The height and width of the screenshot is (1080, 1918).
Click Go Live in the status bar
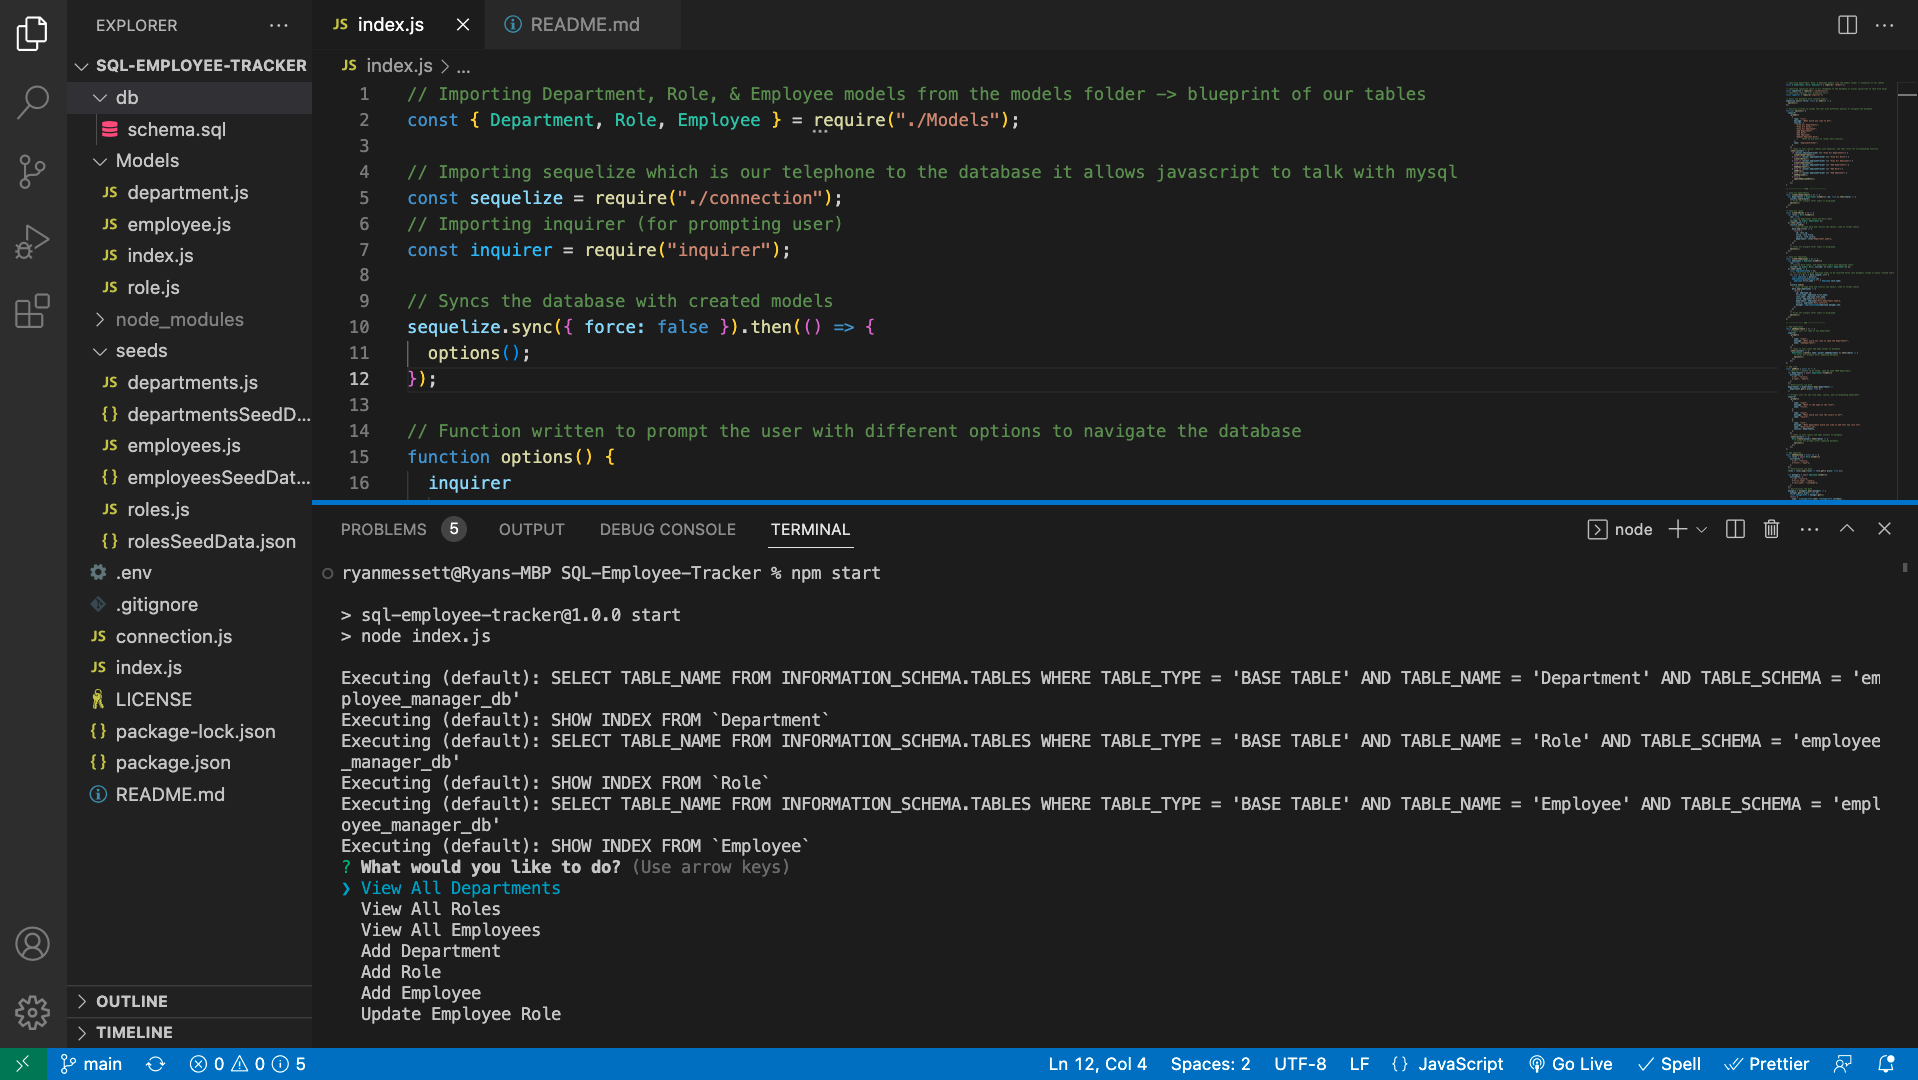[x=1570, y=1064]
